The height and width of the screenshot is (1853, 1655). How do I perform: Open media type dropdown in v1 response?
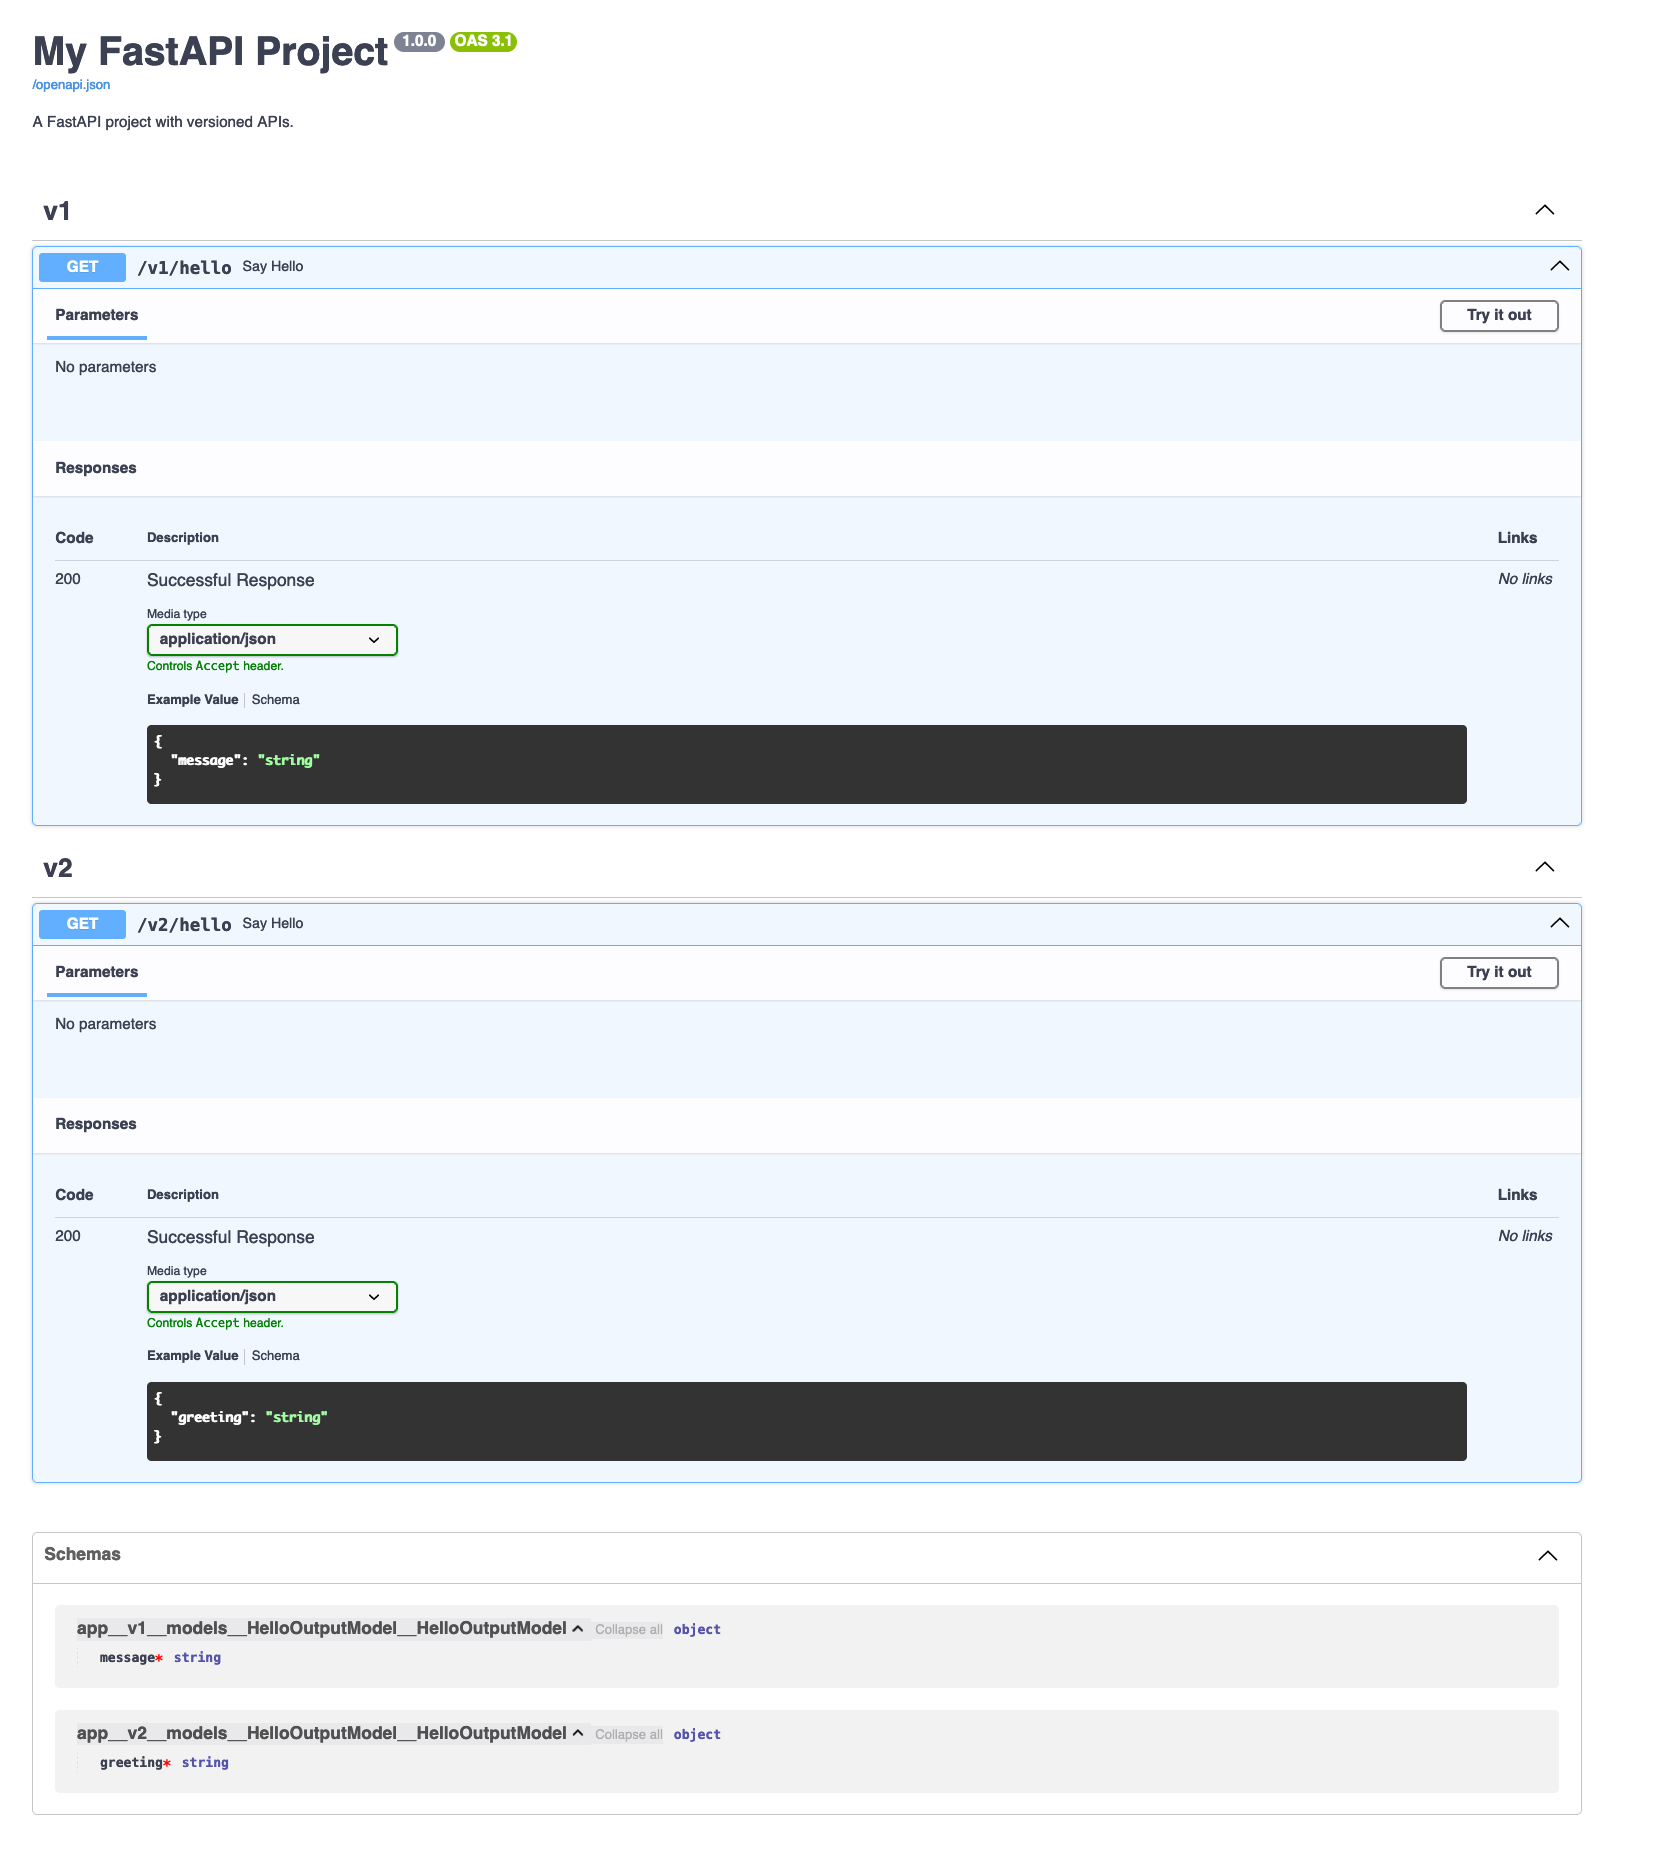click(272, 640)
